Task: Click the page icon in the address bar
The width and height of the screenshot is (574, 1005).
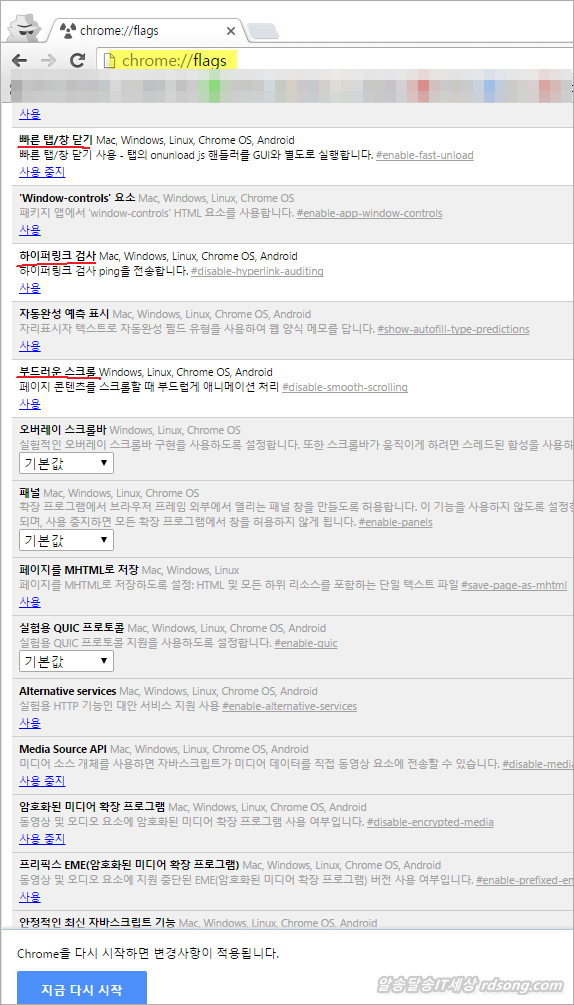Action: (x=110, y=61)
